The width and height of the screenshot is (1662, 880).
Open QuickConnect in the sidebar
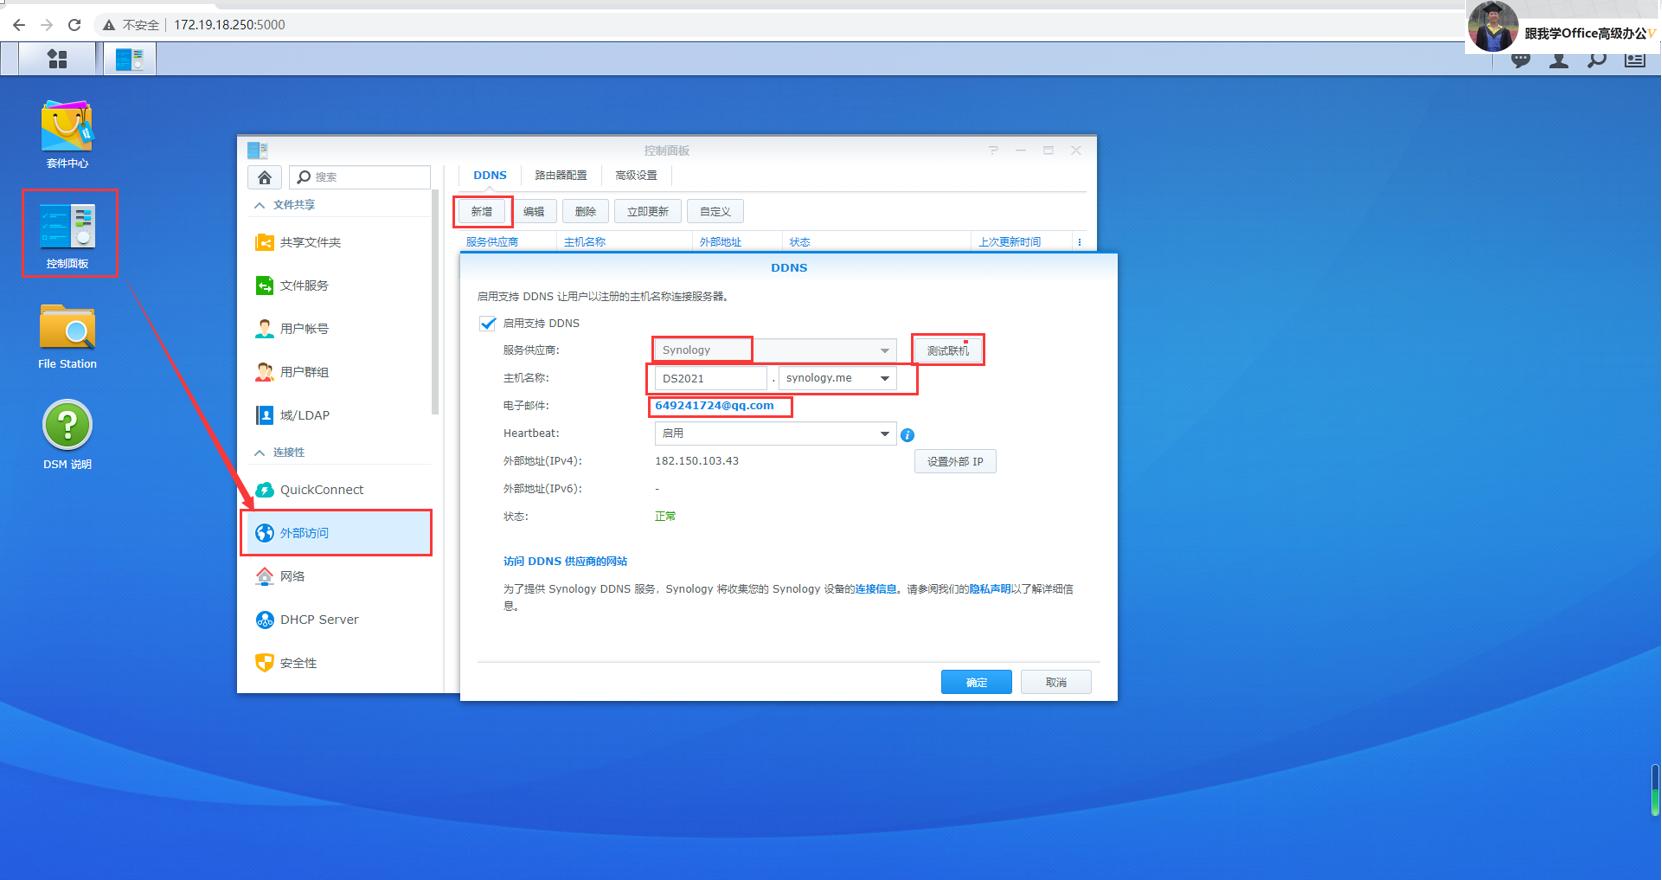pos(321,490)
